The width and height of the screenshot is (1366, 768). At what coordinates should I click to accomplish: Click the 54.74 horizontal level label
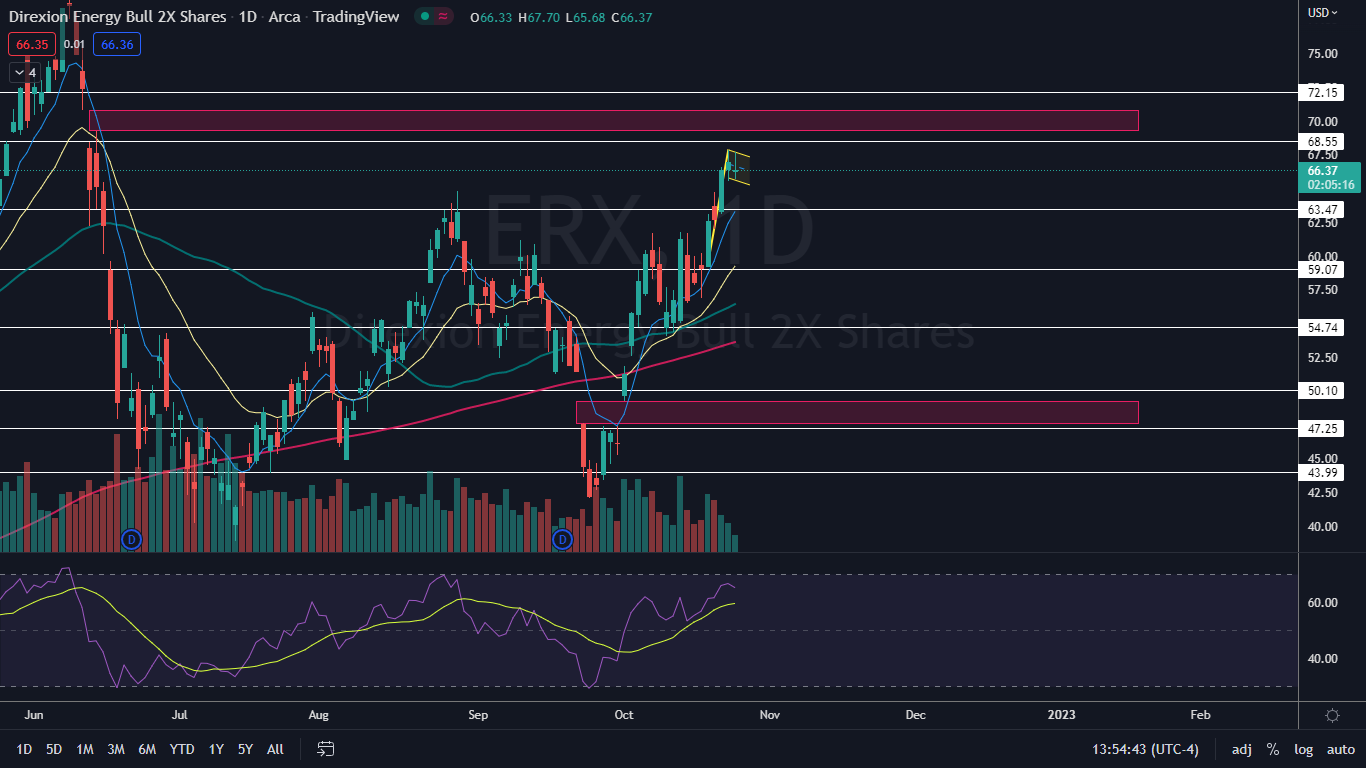pyautogui.click(x=1323, y=328)
